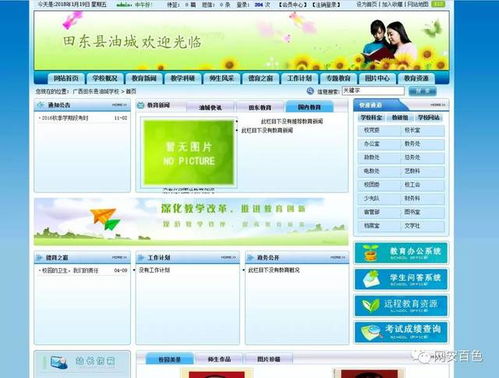Open 工作计划 in the navigation bar
The image size is (499, 378).
300,78
